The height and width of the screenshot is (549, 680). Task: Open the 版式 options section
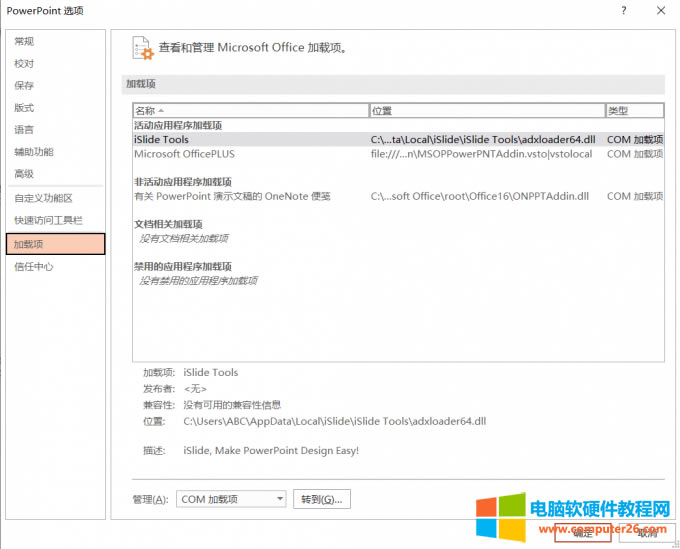pyautogui.click(x=24, y=108)
